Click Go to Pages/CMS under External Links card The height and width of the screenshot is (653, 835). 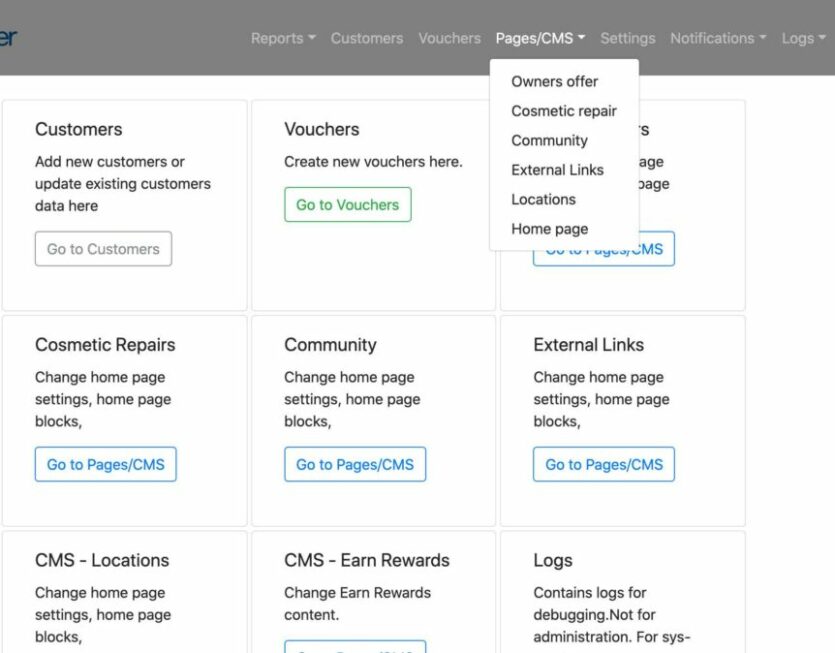604,464
